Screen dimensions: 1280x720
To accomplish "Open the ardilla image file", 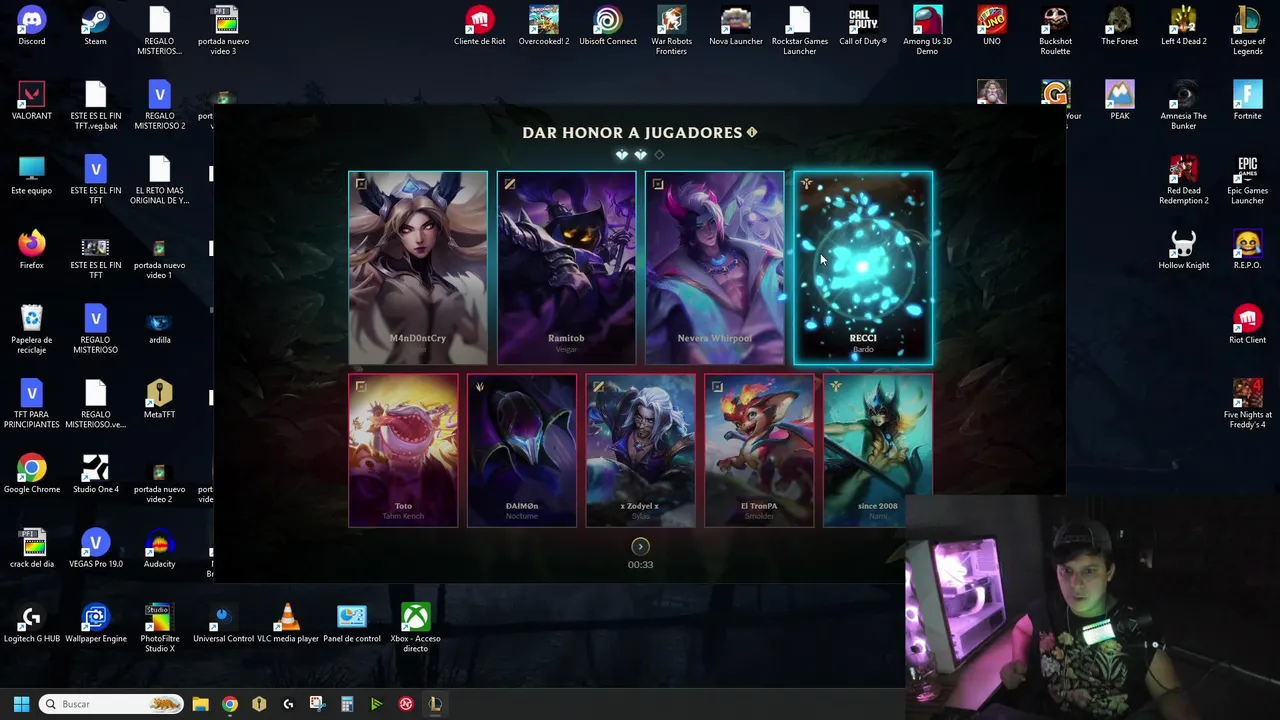I will click(x=160, y=325).
